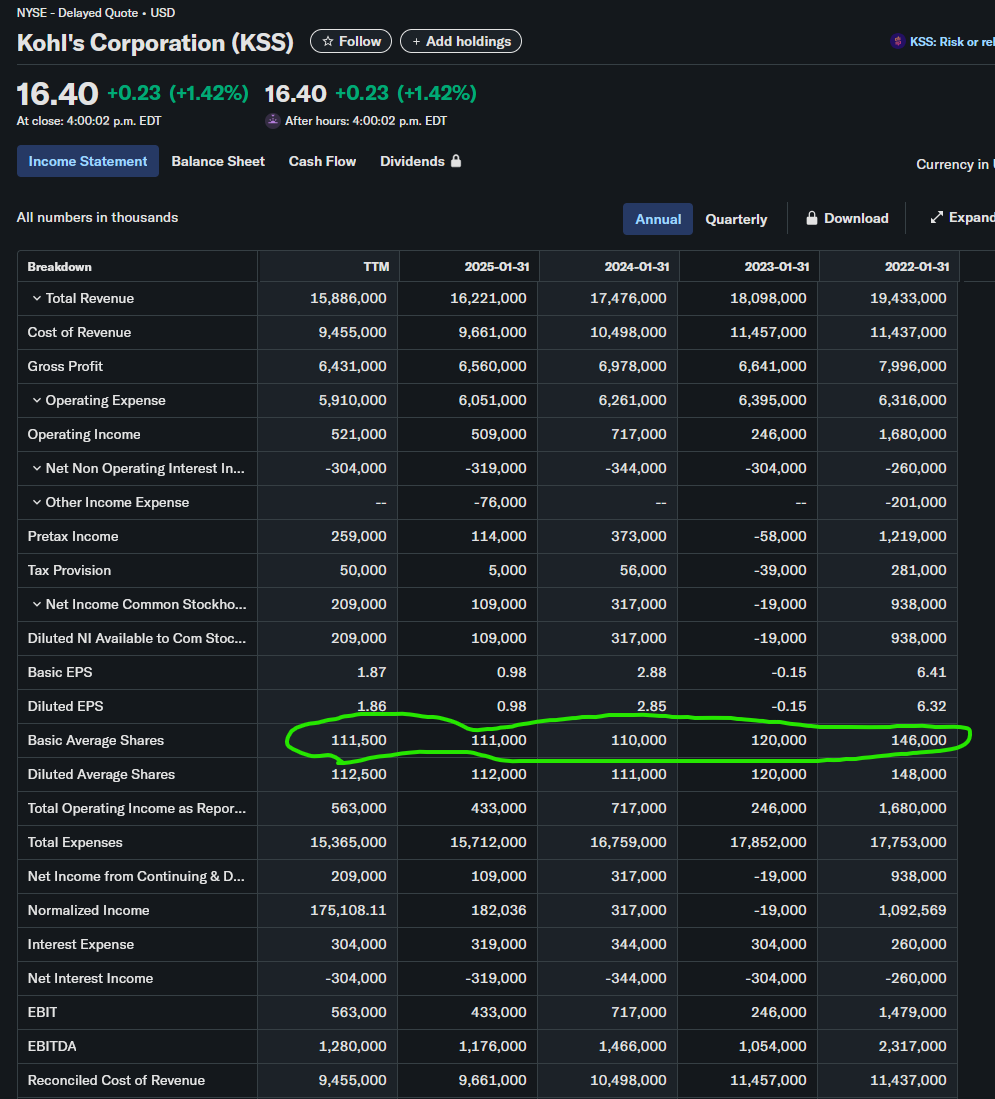Click the All numbers in thousands note
995x1099 pixels.
click(x=97, y=217)
